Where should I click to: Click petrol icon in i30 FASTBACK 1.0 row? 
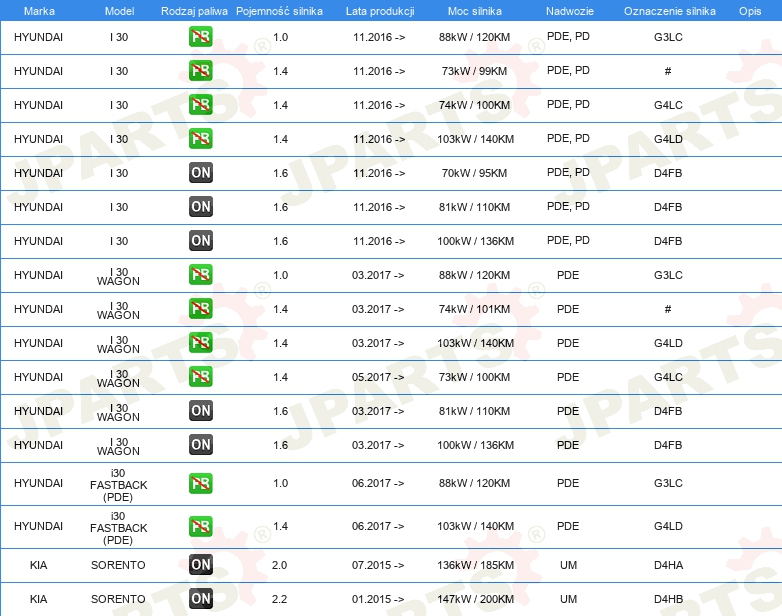tap(200, 483)
